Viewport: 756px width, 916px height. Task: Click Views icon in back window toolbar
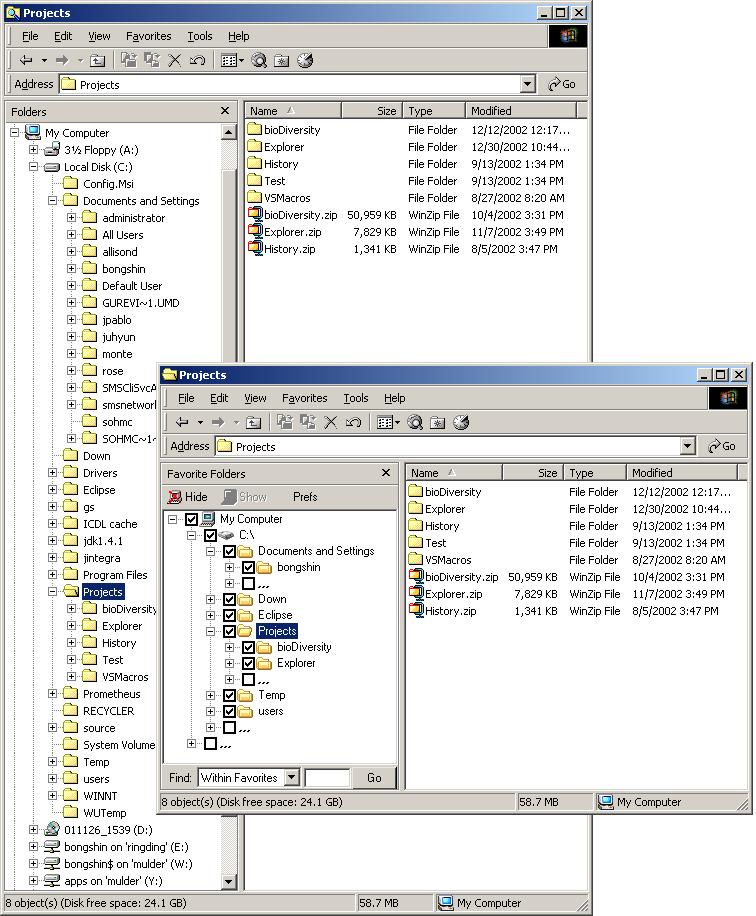pyautogui.click(x=228, y=60)
